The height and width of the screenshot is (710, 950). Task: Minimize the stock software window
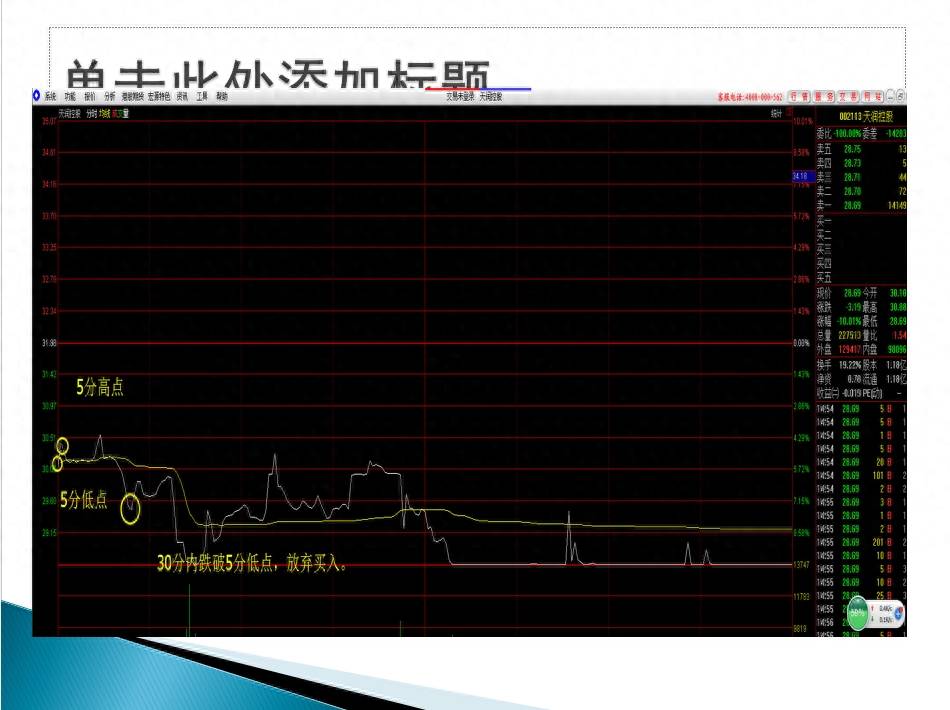click(891, 96)
